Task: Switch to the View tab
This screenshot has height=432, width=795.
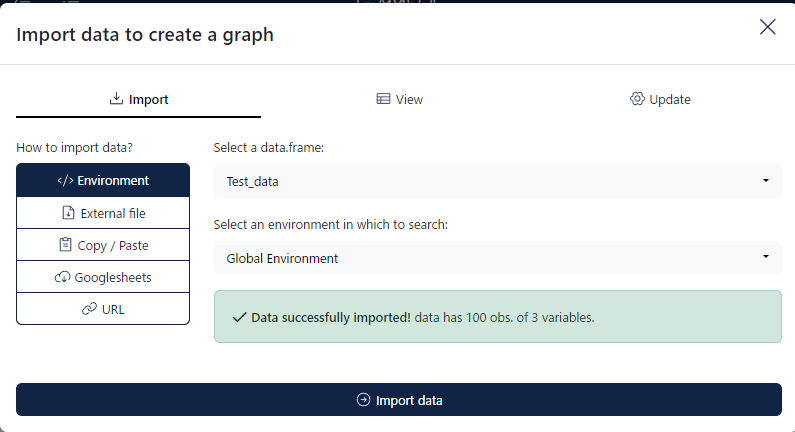Action: click(400, 99)
